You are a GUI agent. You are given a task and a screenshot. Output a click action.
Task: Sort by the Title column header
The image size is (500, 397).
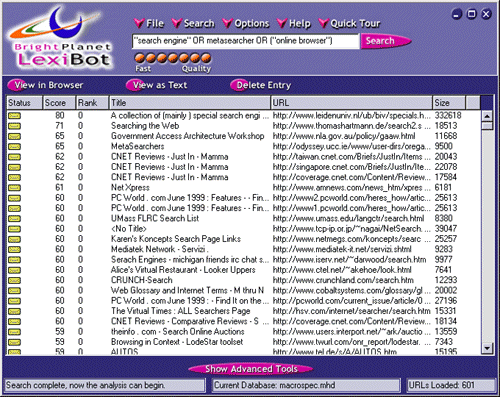(x=190, y=103)
